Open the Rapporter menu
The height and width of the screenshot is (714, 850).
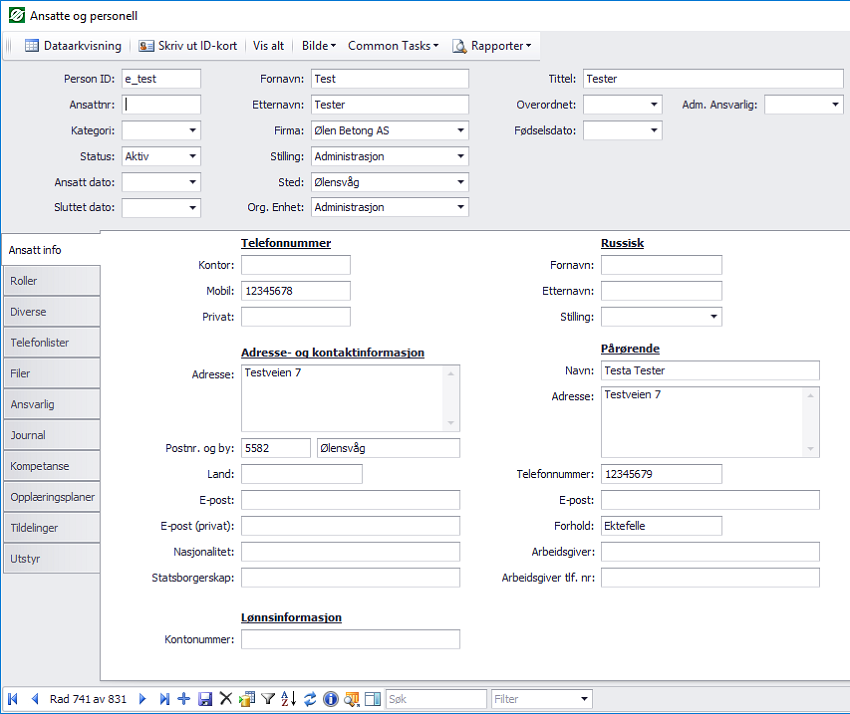coord(491,45)
